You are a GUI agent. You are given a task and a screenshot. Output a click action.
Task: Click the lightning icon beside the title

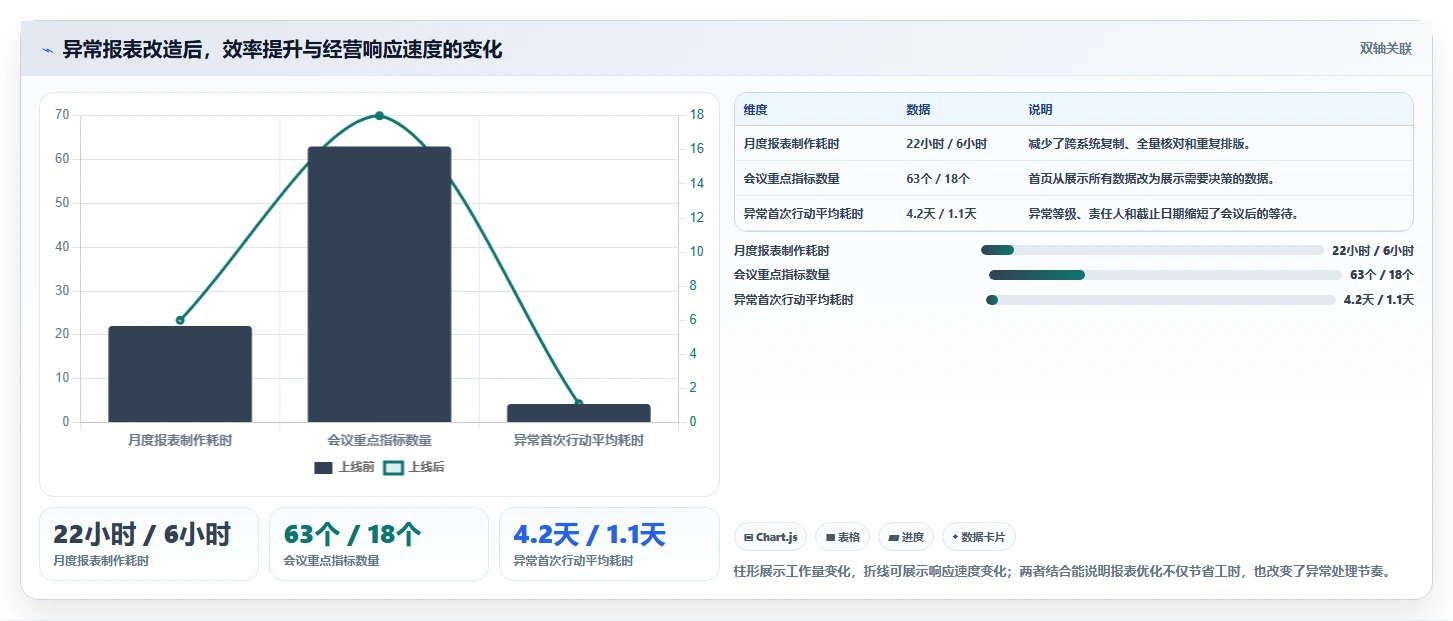point(47,50)
